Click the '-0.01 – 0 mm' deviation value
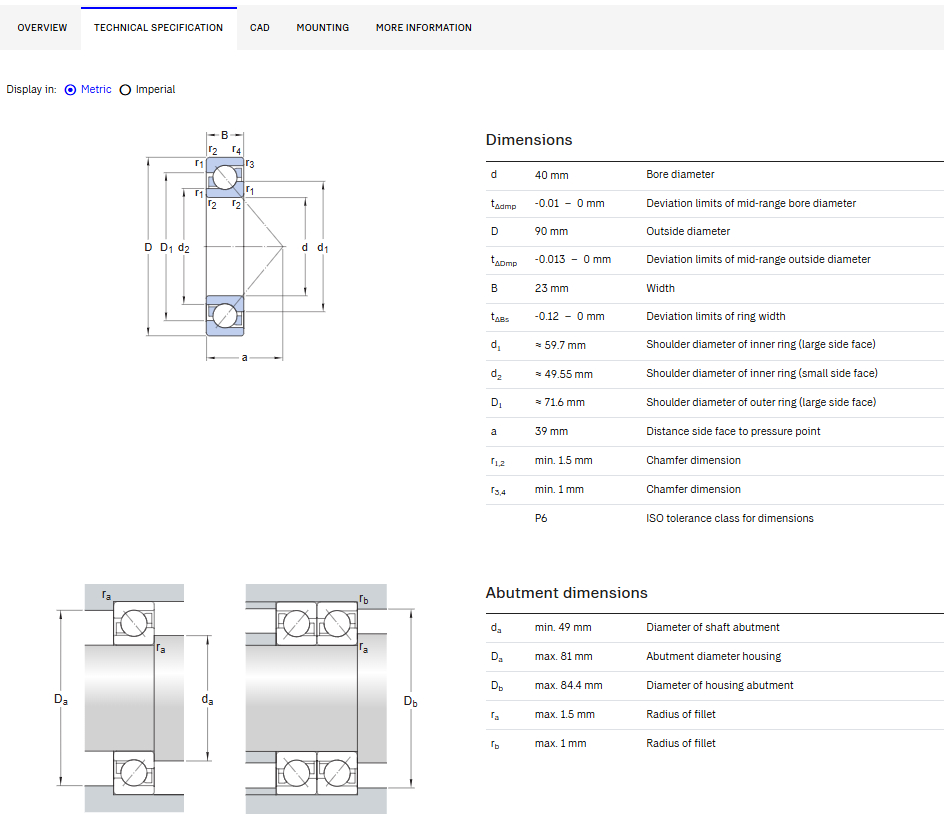944x822 pixels. 570,204
